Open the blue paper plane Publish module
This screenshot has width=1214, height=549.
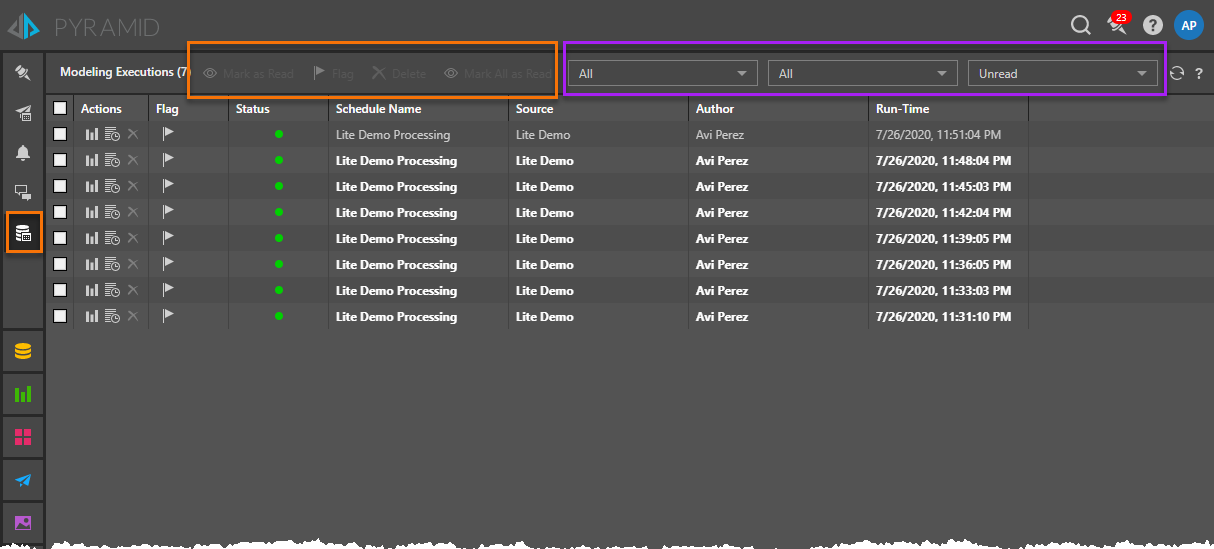pyautogui.click(x=23, y=480)
